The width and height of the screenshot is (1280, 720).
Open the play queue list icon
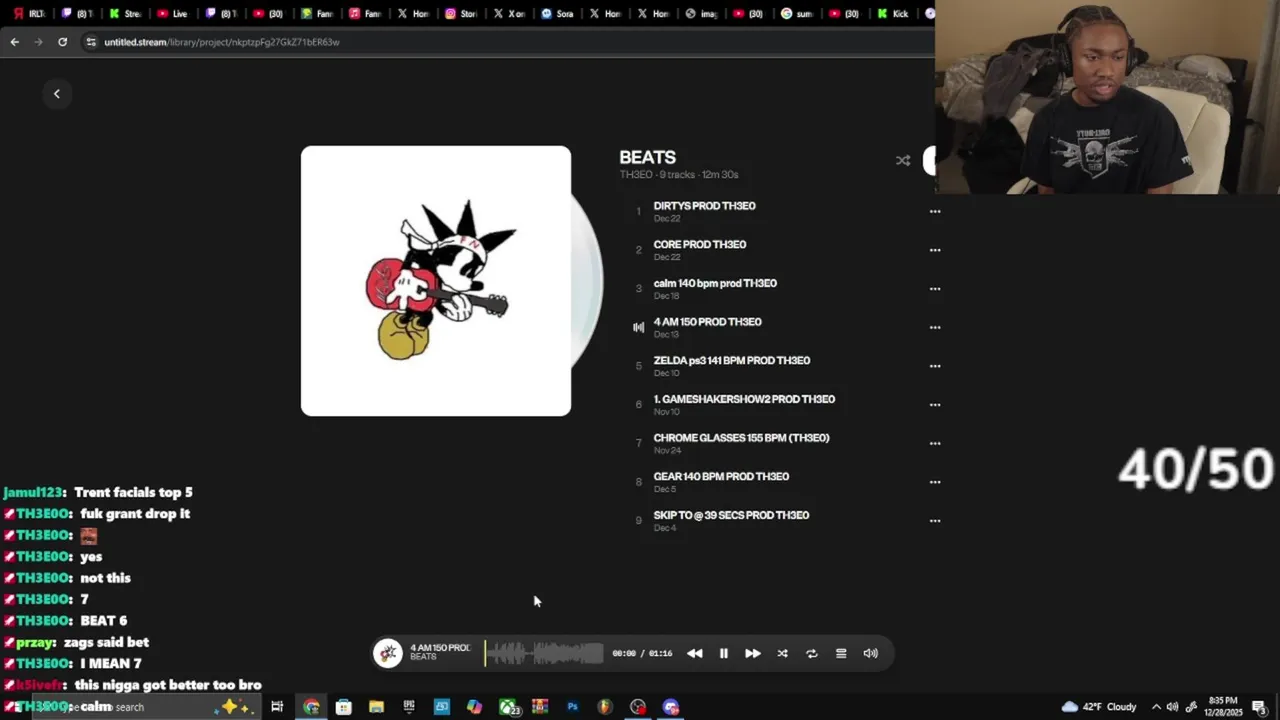click(x=841, y=654)
